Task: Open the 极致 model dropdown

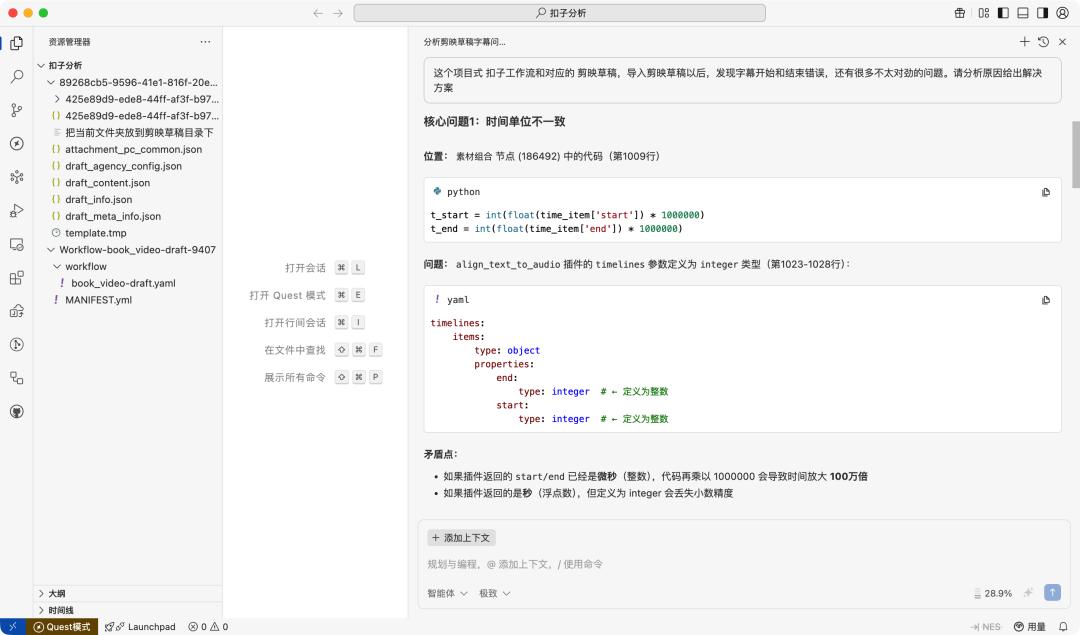Action: (494, 593)
